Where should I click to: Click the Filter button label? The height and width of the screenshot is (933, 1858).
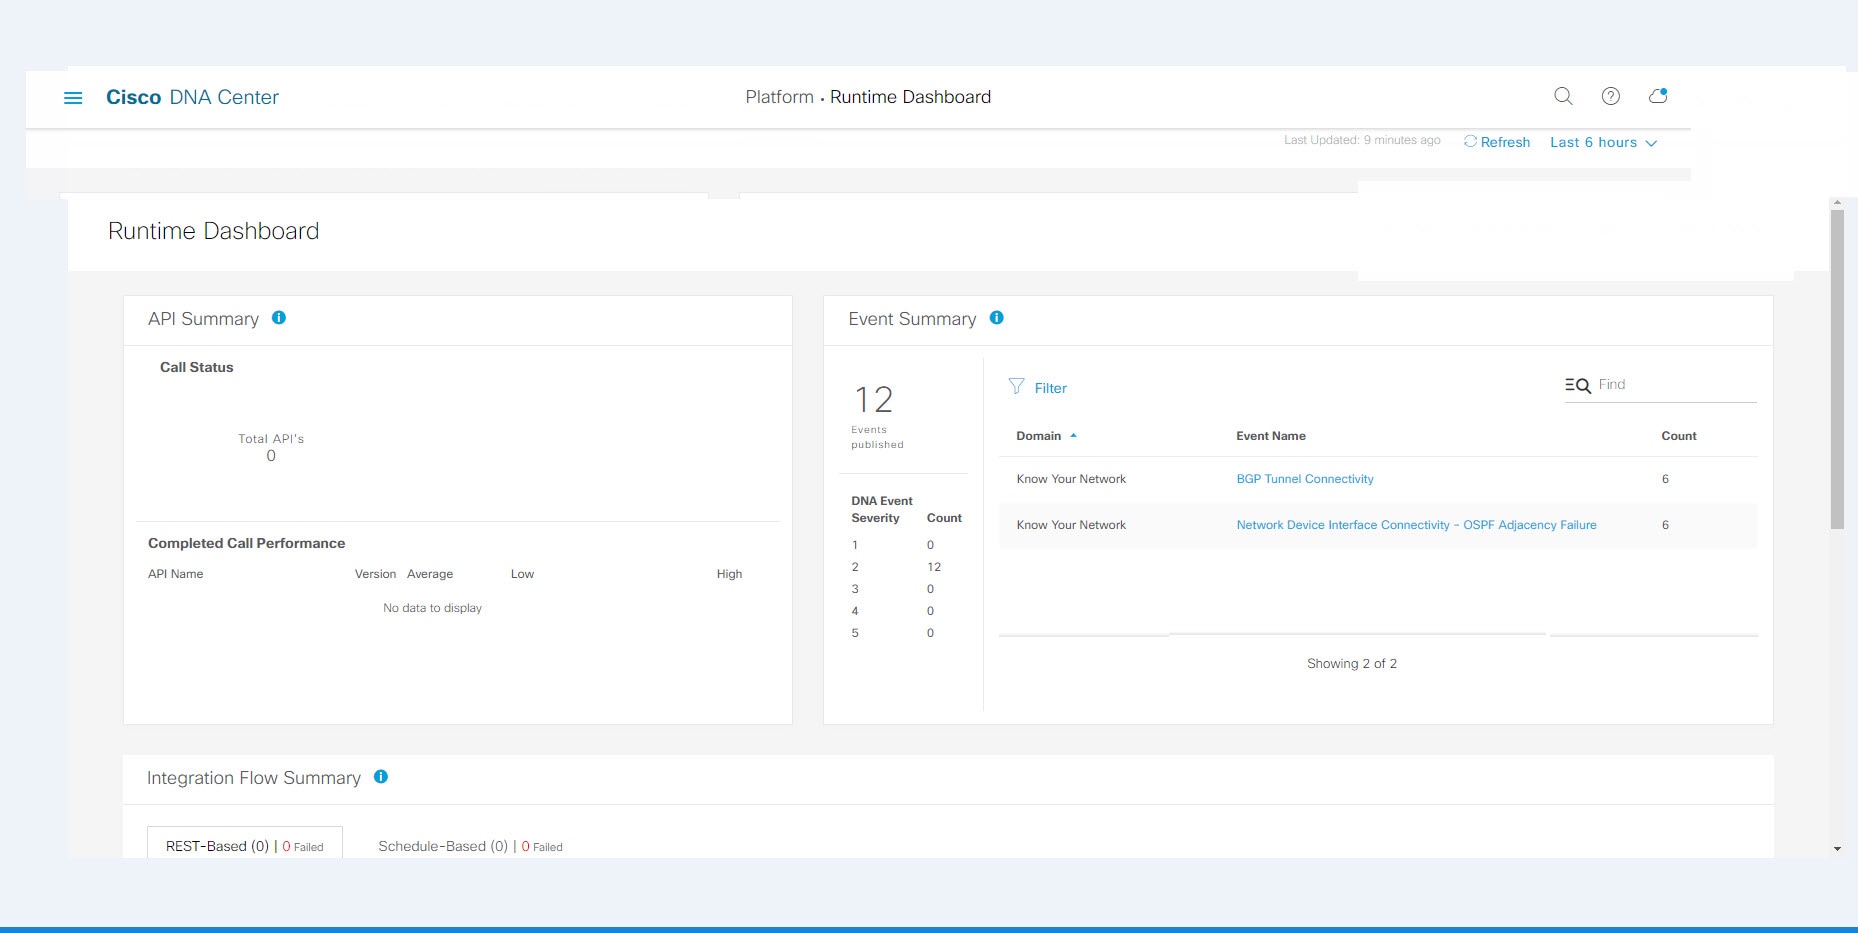click(1051, 388)
